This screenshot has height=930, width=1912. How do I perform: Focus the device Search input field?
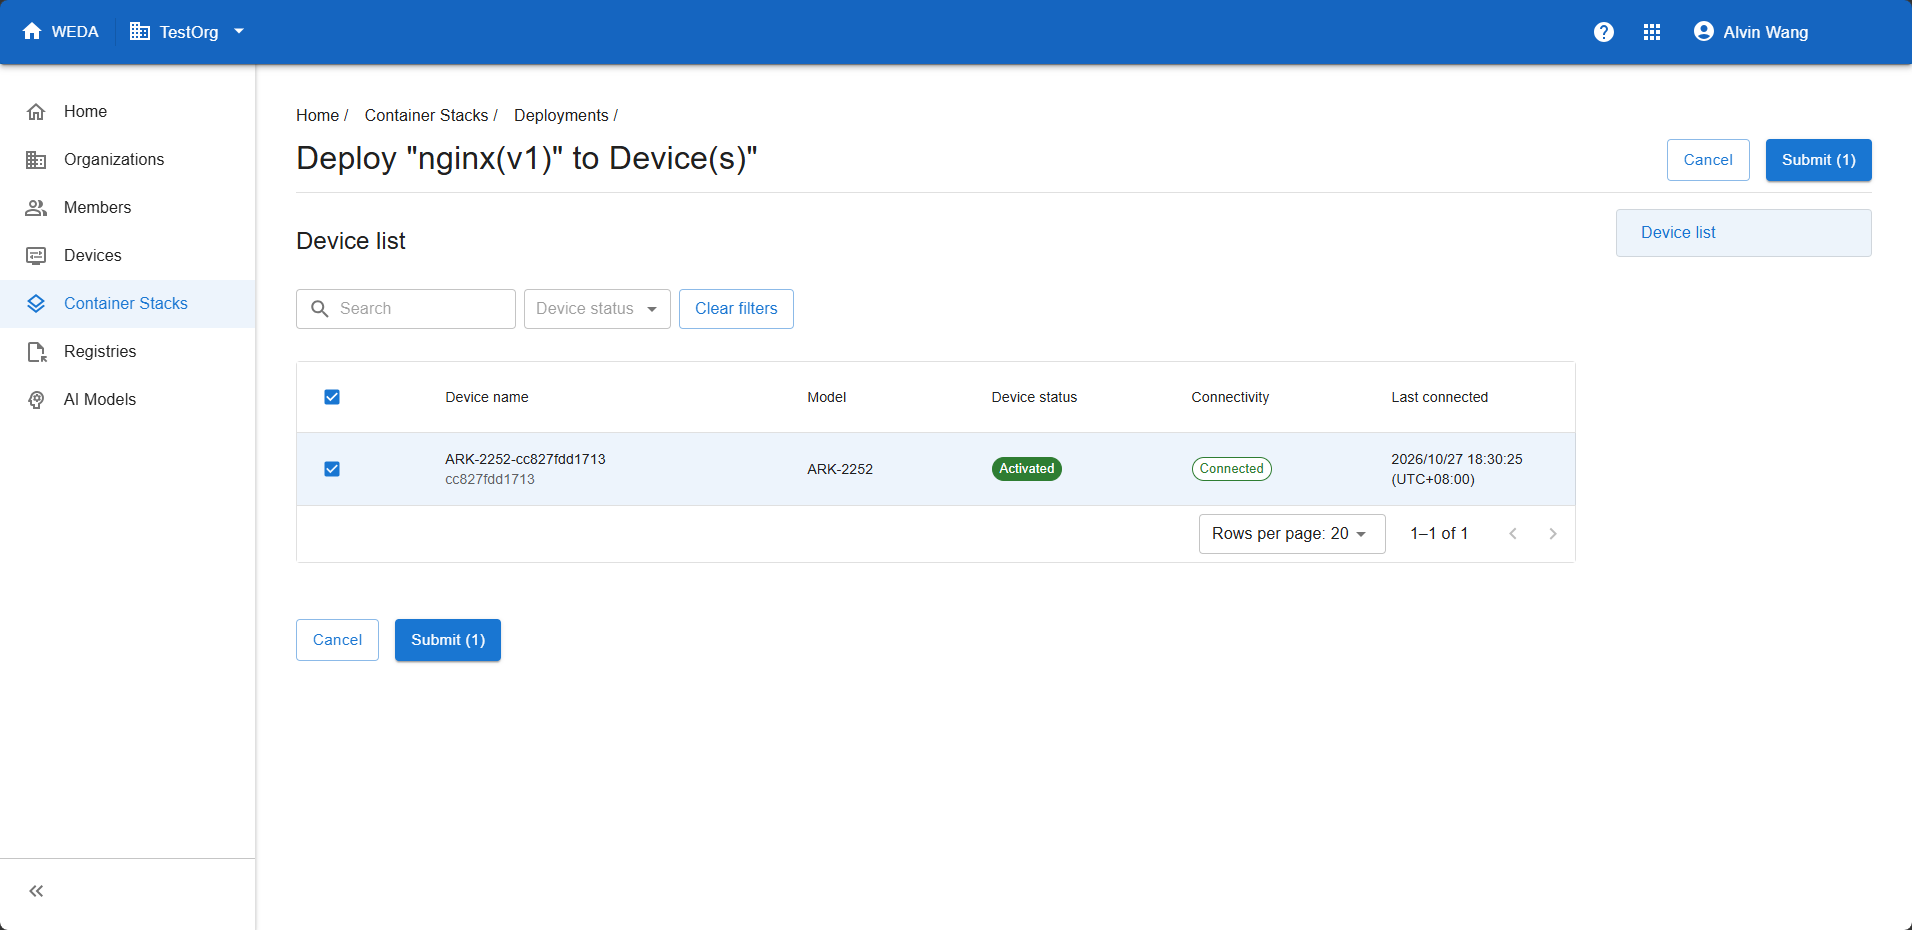pyautogui.click(x=406, y=309)
